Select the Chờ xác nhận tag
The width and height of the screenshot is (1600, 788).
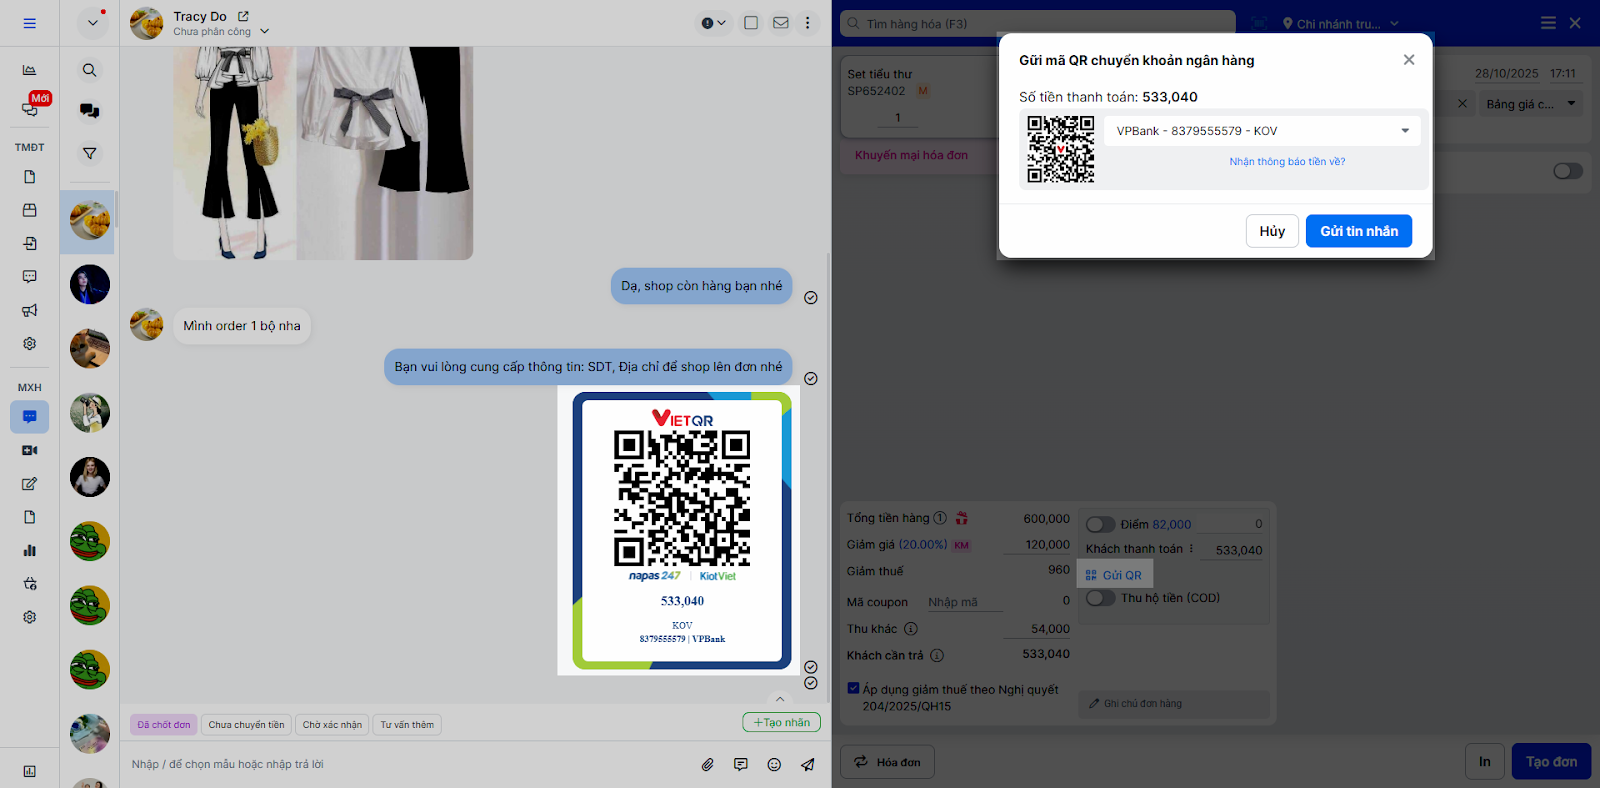[x=332, y=725]
